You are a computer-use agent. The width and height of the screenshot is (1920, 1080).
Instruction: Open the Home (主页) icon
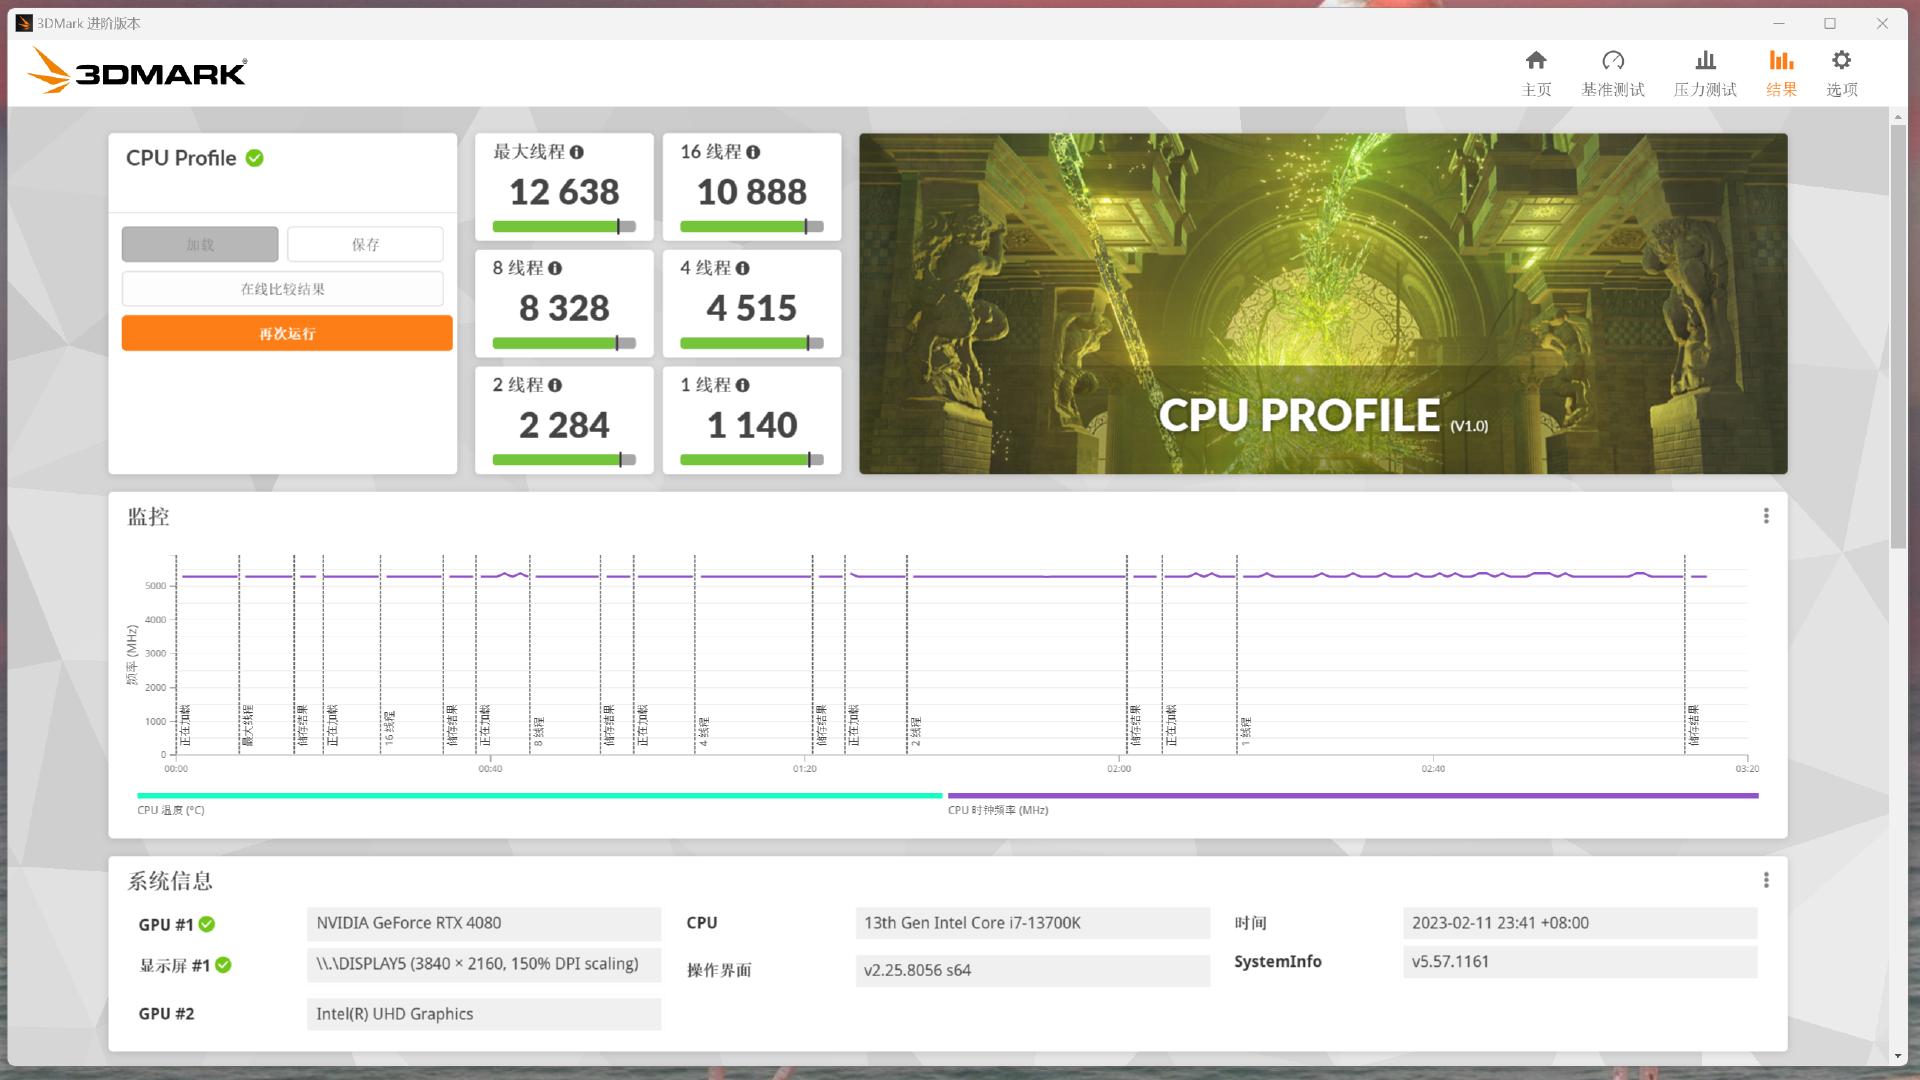coord(1536,61)
